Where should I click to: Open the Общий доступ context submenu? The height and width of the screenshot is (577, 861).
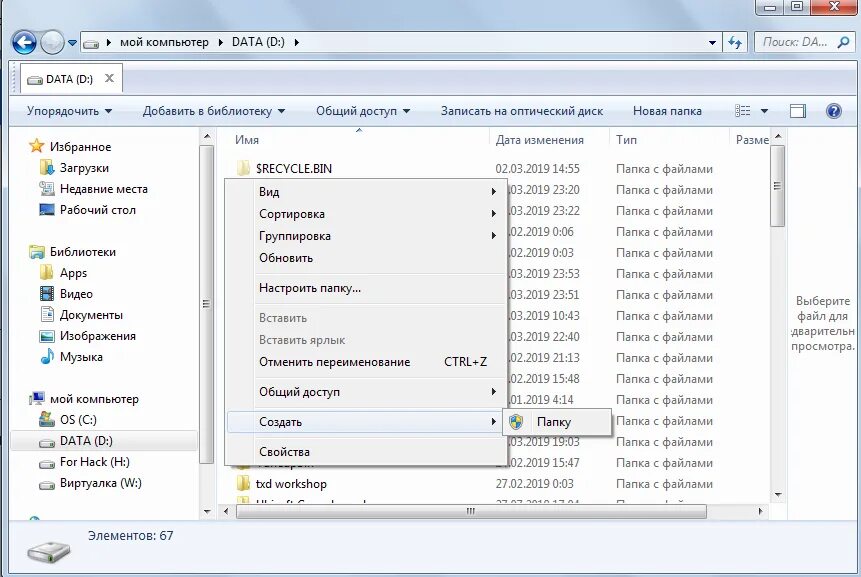[x=366, y=391]
